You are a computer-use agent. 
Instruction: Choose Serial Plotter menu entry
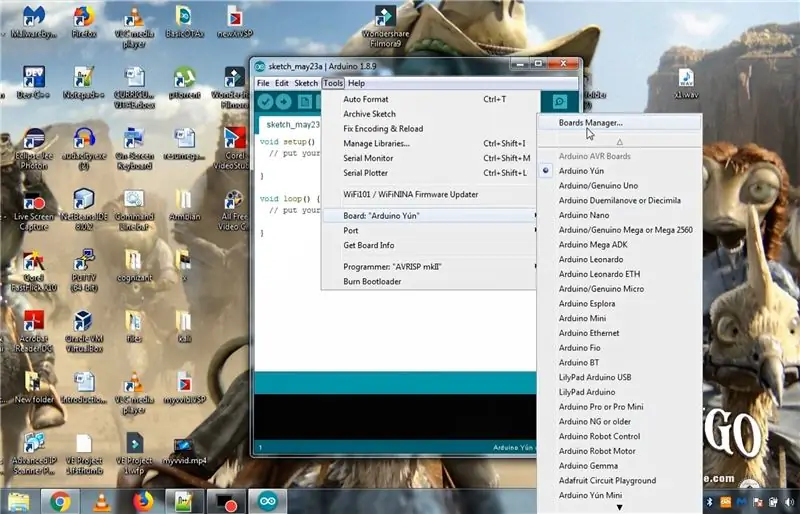click(x=430, y=173)
